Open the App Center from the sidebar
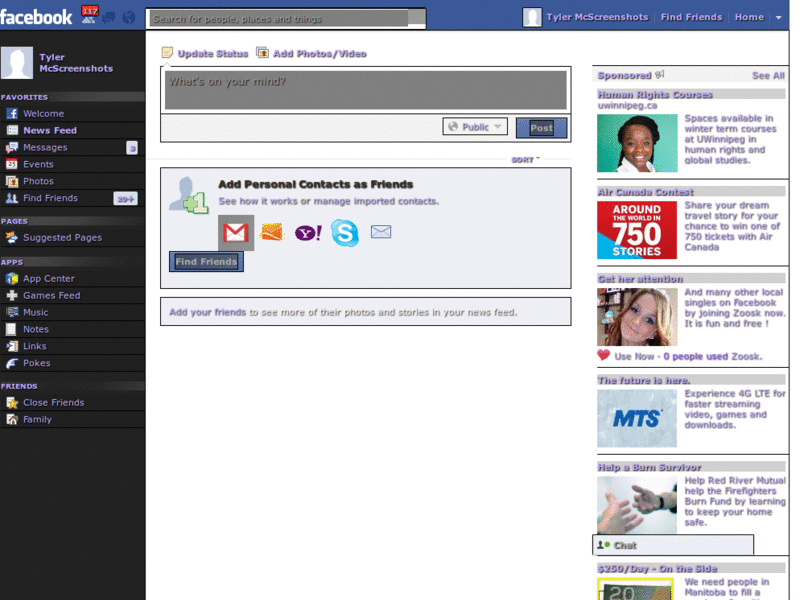Image resolution: width=800 pixels, height=600 pixels. 48,278
